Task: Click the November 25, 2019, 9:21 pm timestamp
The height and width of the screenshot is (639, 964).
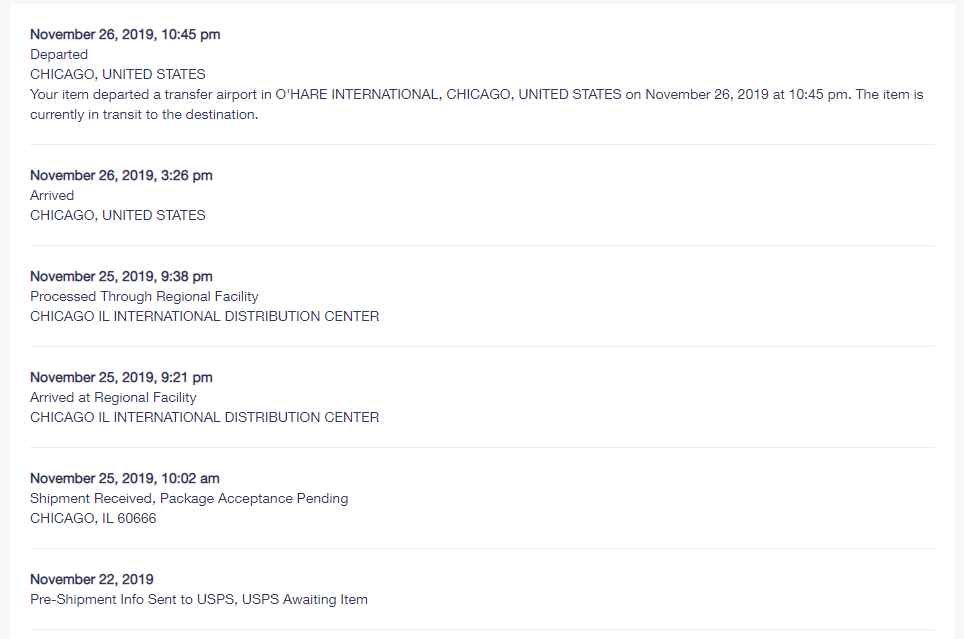Action: (121, 377)
